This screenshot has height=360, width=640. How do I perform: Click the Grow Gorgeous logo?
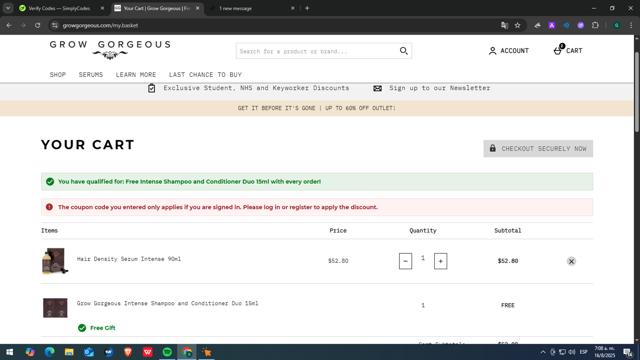pos(110,50)
